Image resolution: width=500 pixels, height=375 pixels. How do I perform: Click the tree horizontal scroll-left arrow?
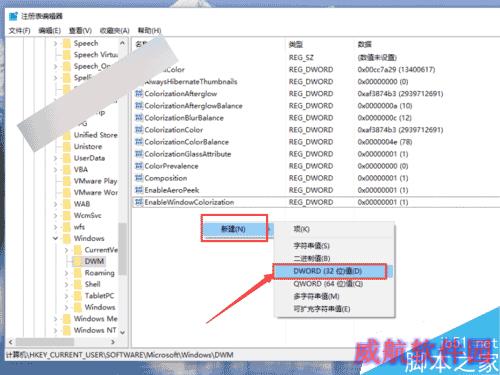11,342
